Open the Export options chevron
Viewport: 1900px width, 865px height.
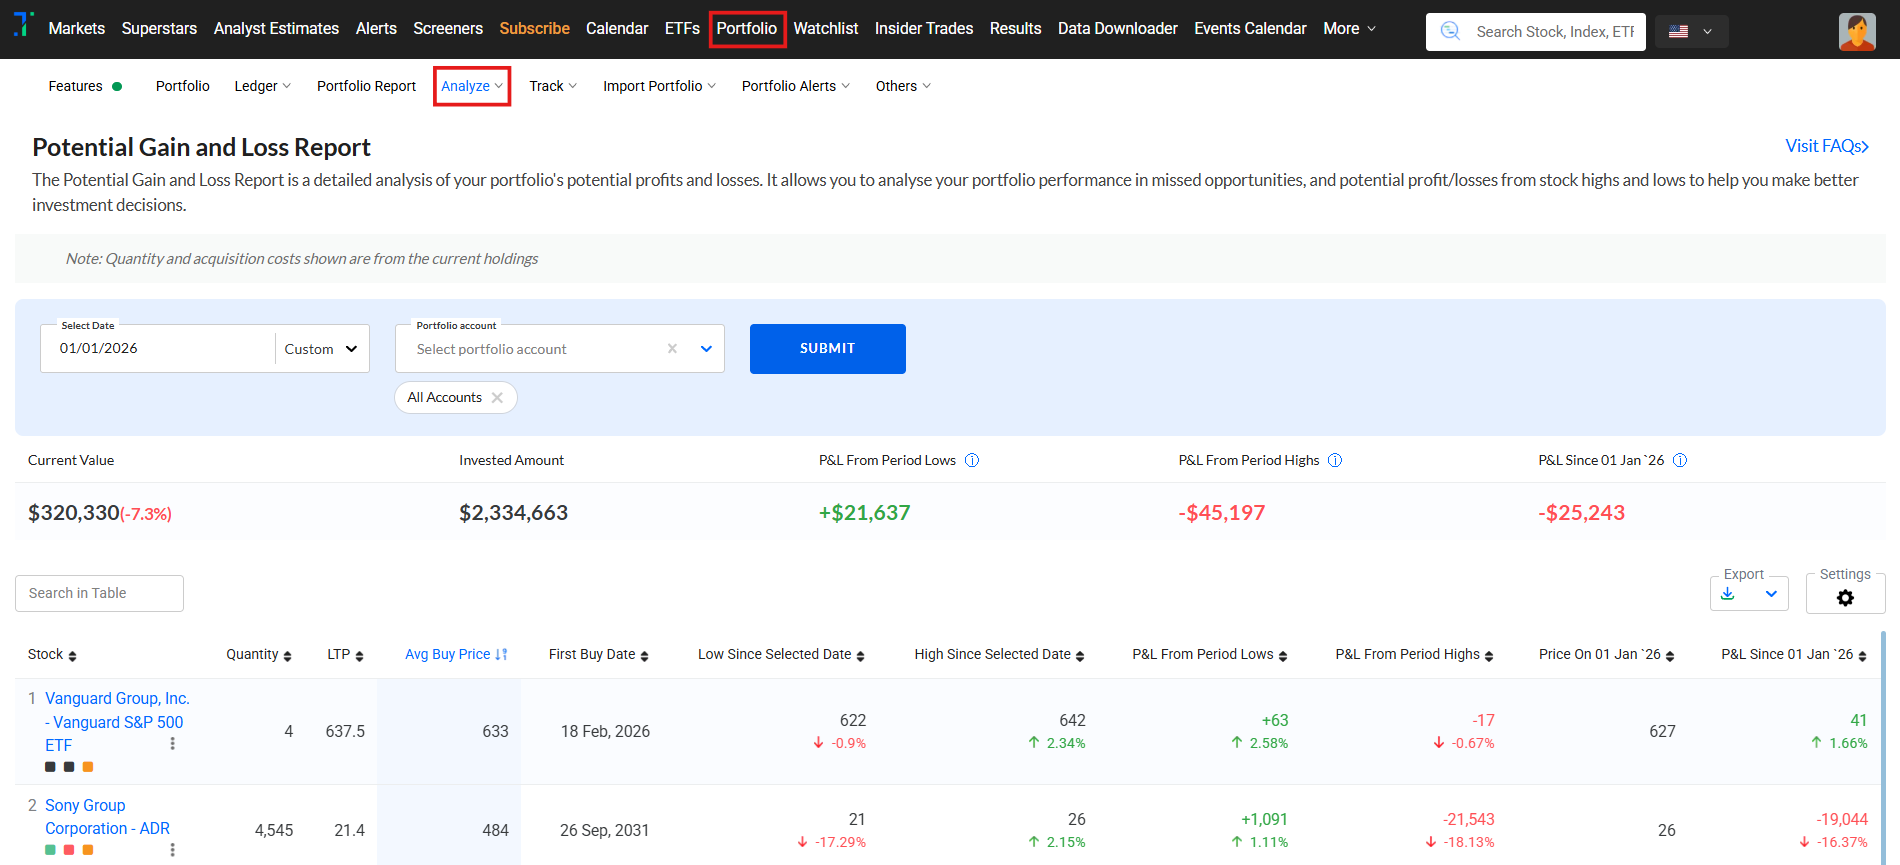click(1771, 594)
